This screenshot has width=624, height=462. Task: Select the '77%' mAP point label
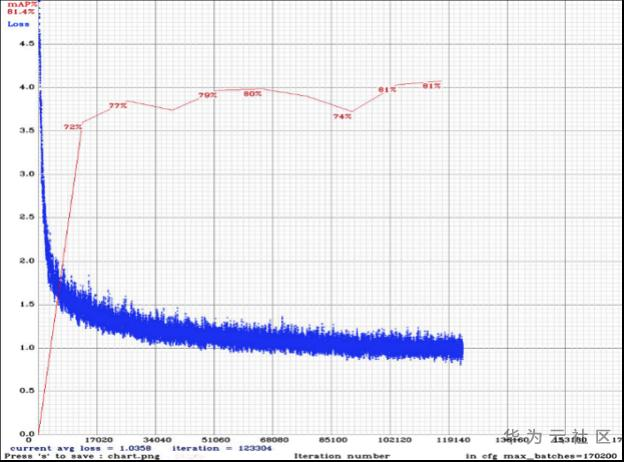pyautogui.click(x=118, y=106)
